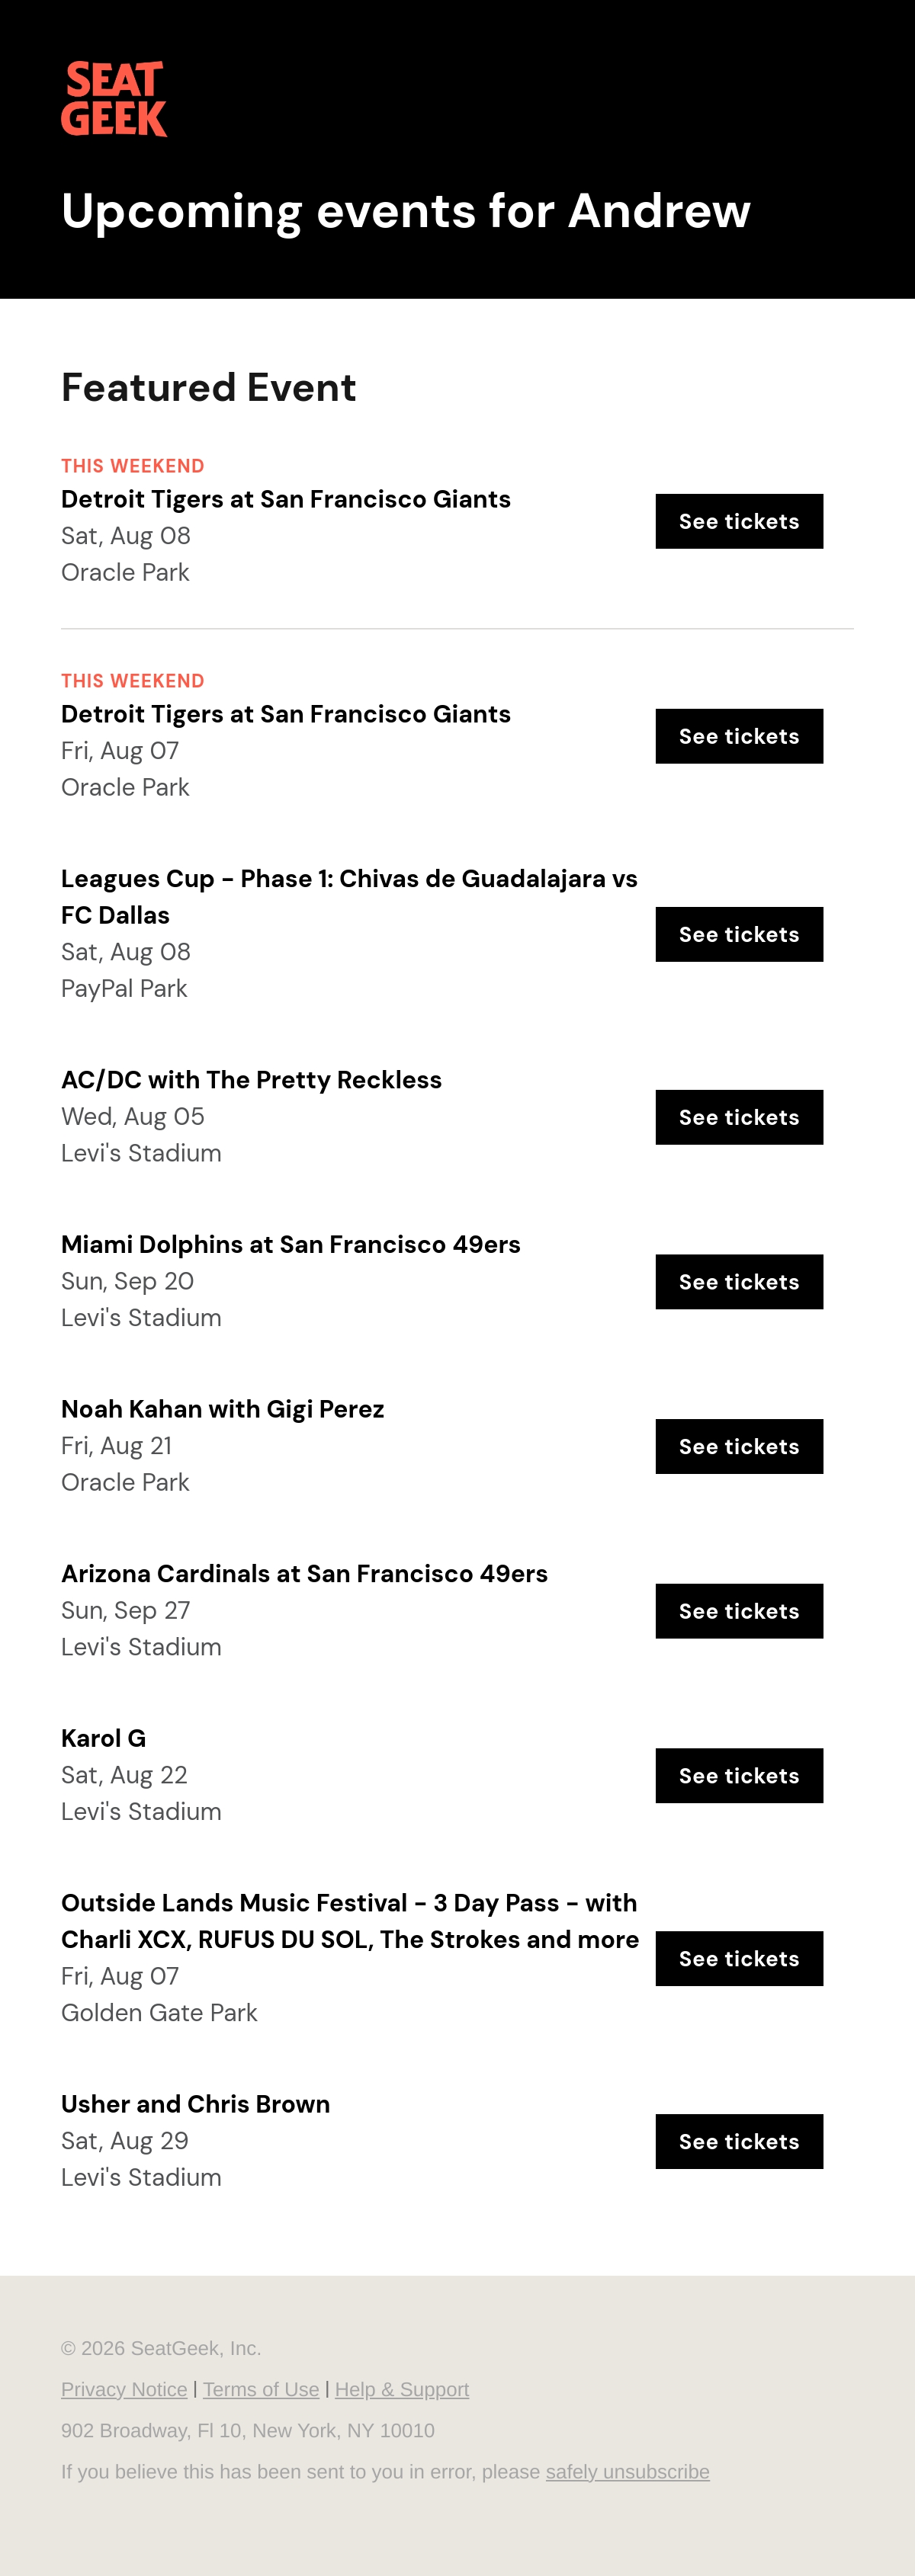
Task: See tickets for AC/DC with The Pretty Reckless
Action: click(x=739, y=1117)
